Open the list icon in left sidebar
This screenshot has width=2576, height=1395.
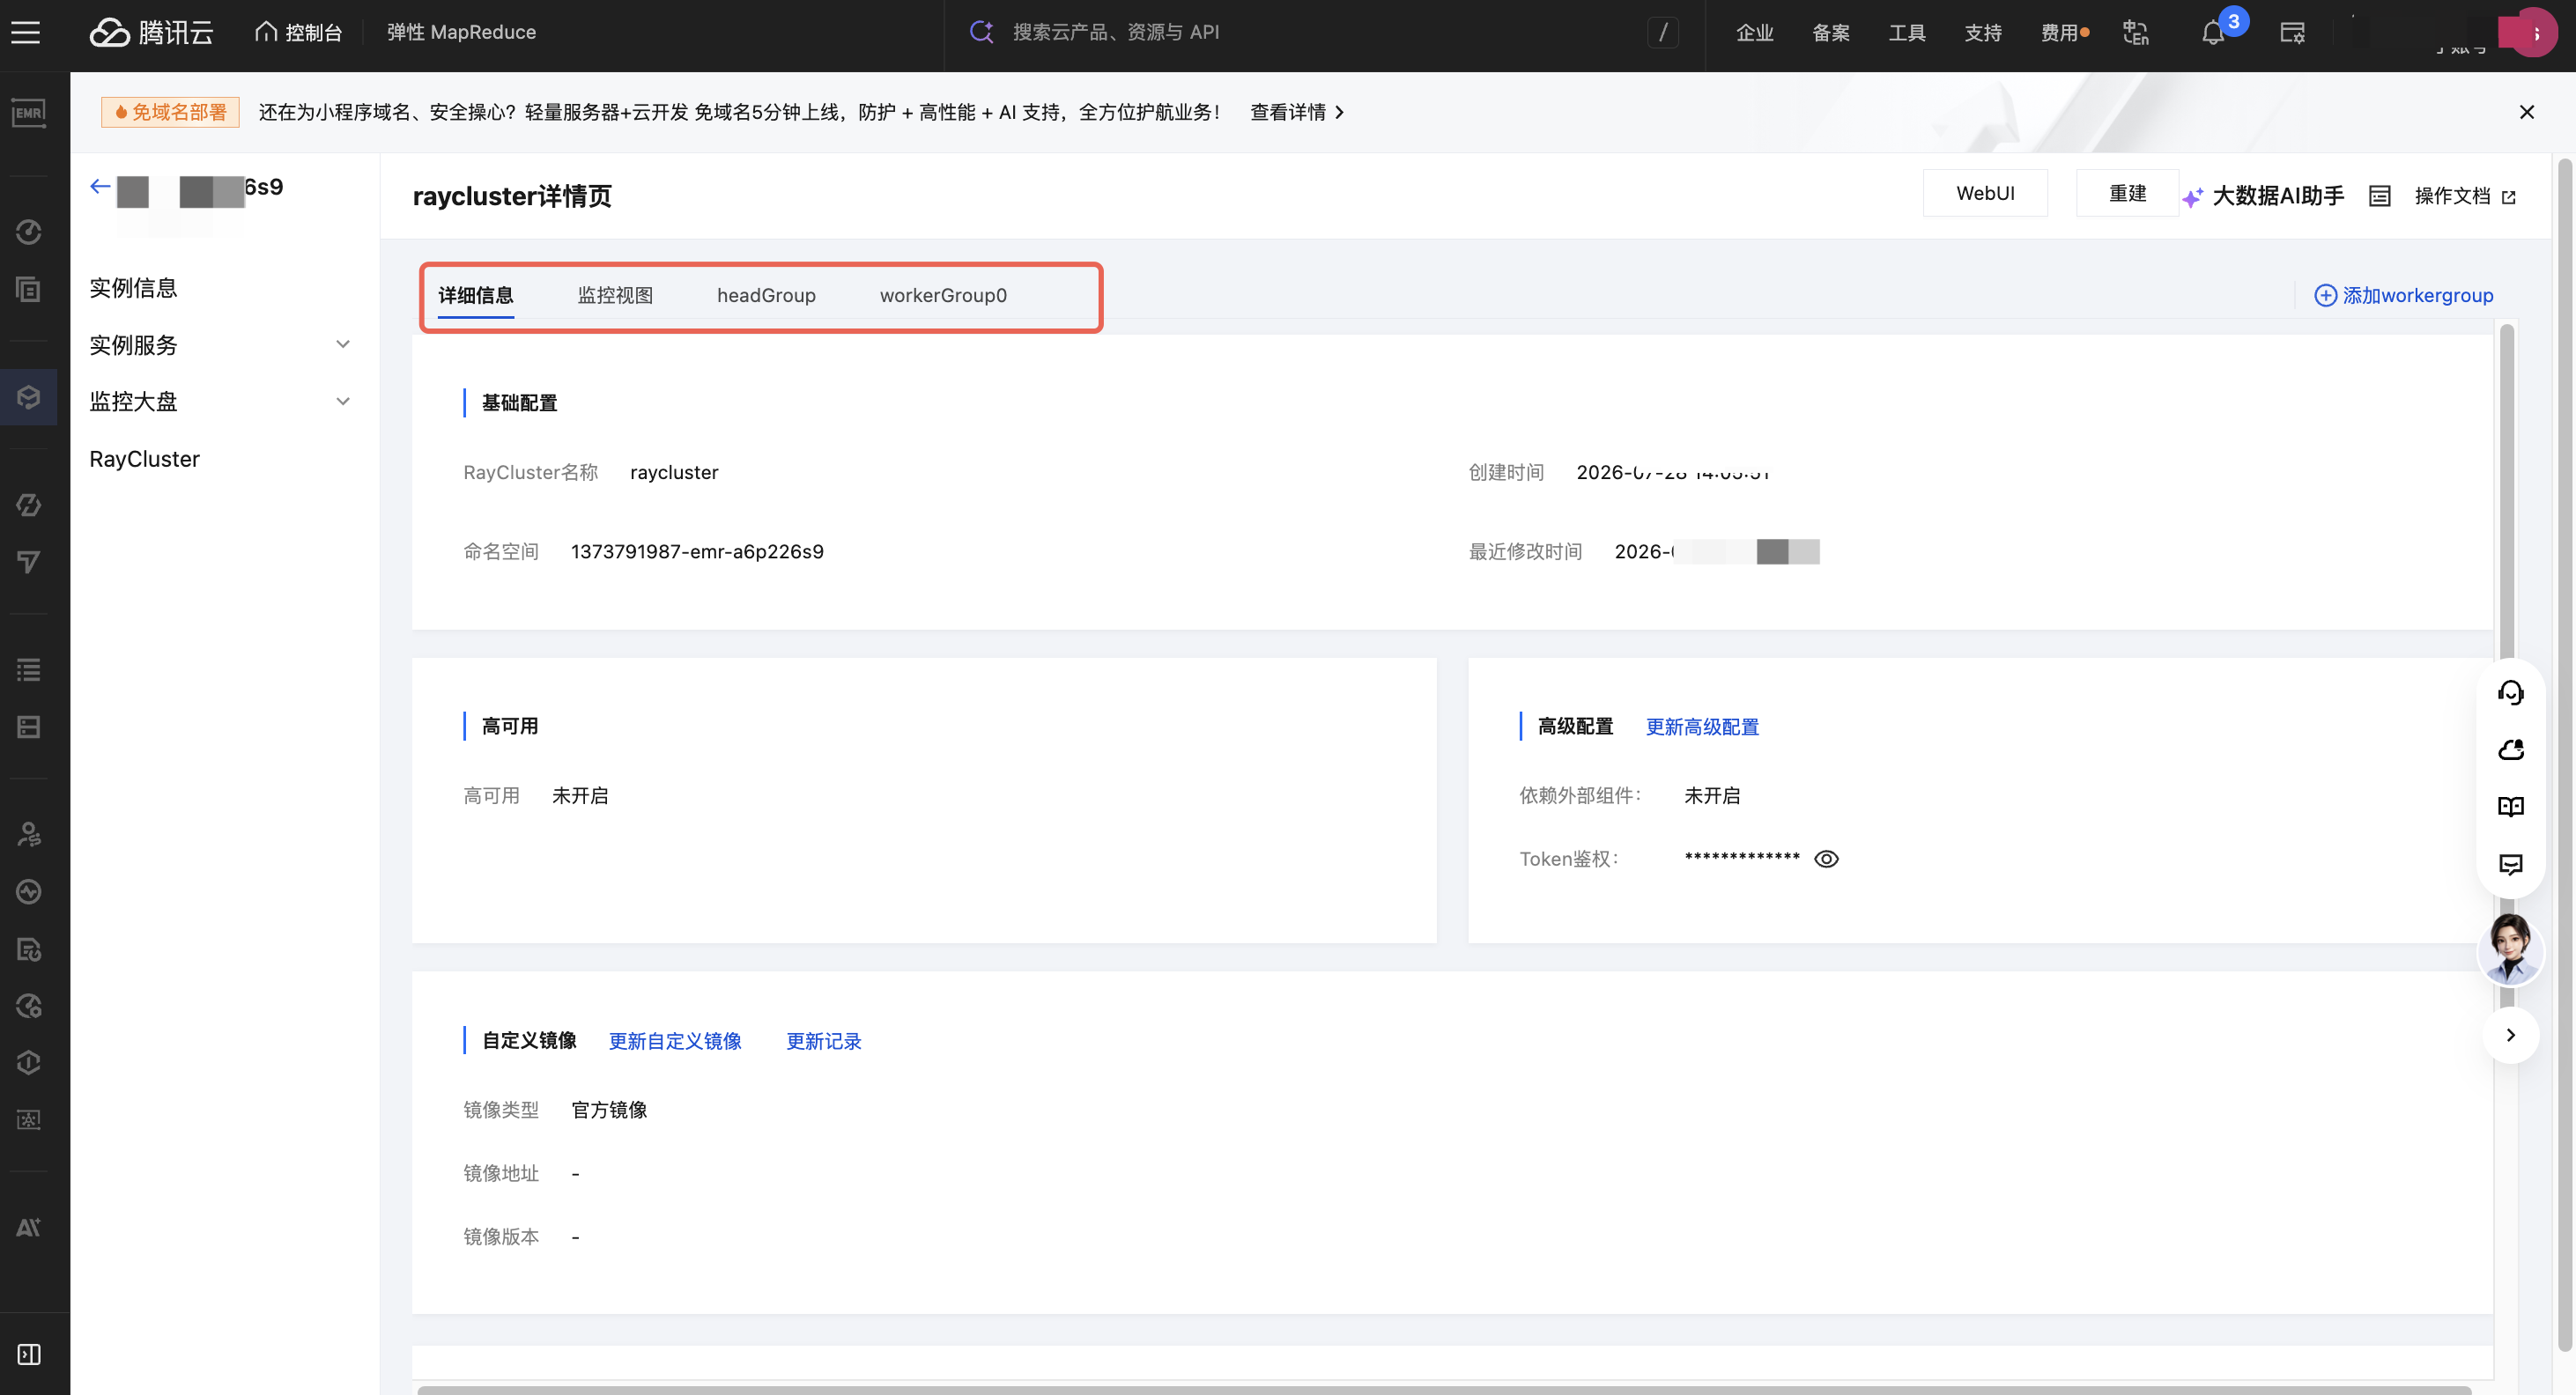coord(28,670)
